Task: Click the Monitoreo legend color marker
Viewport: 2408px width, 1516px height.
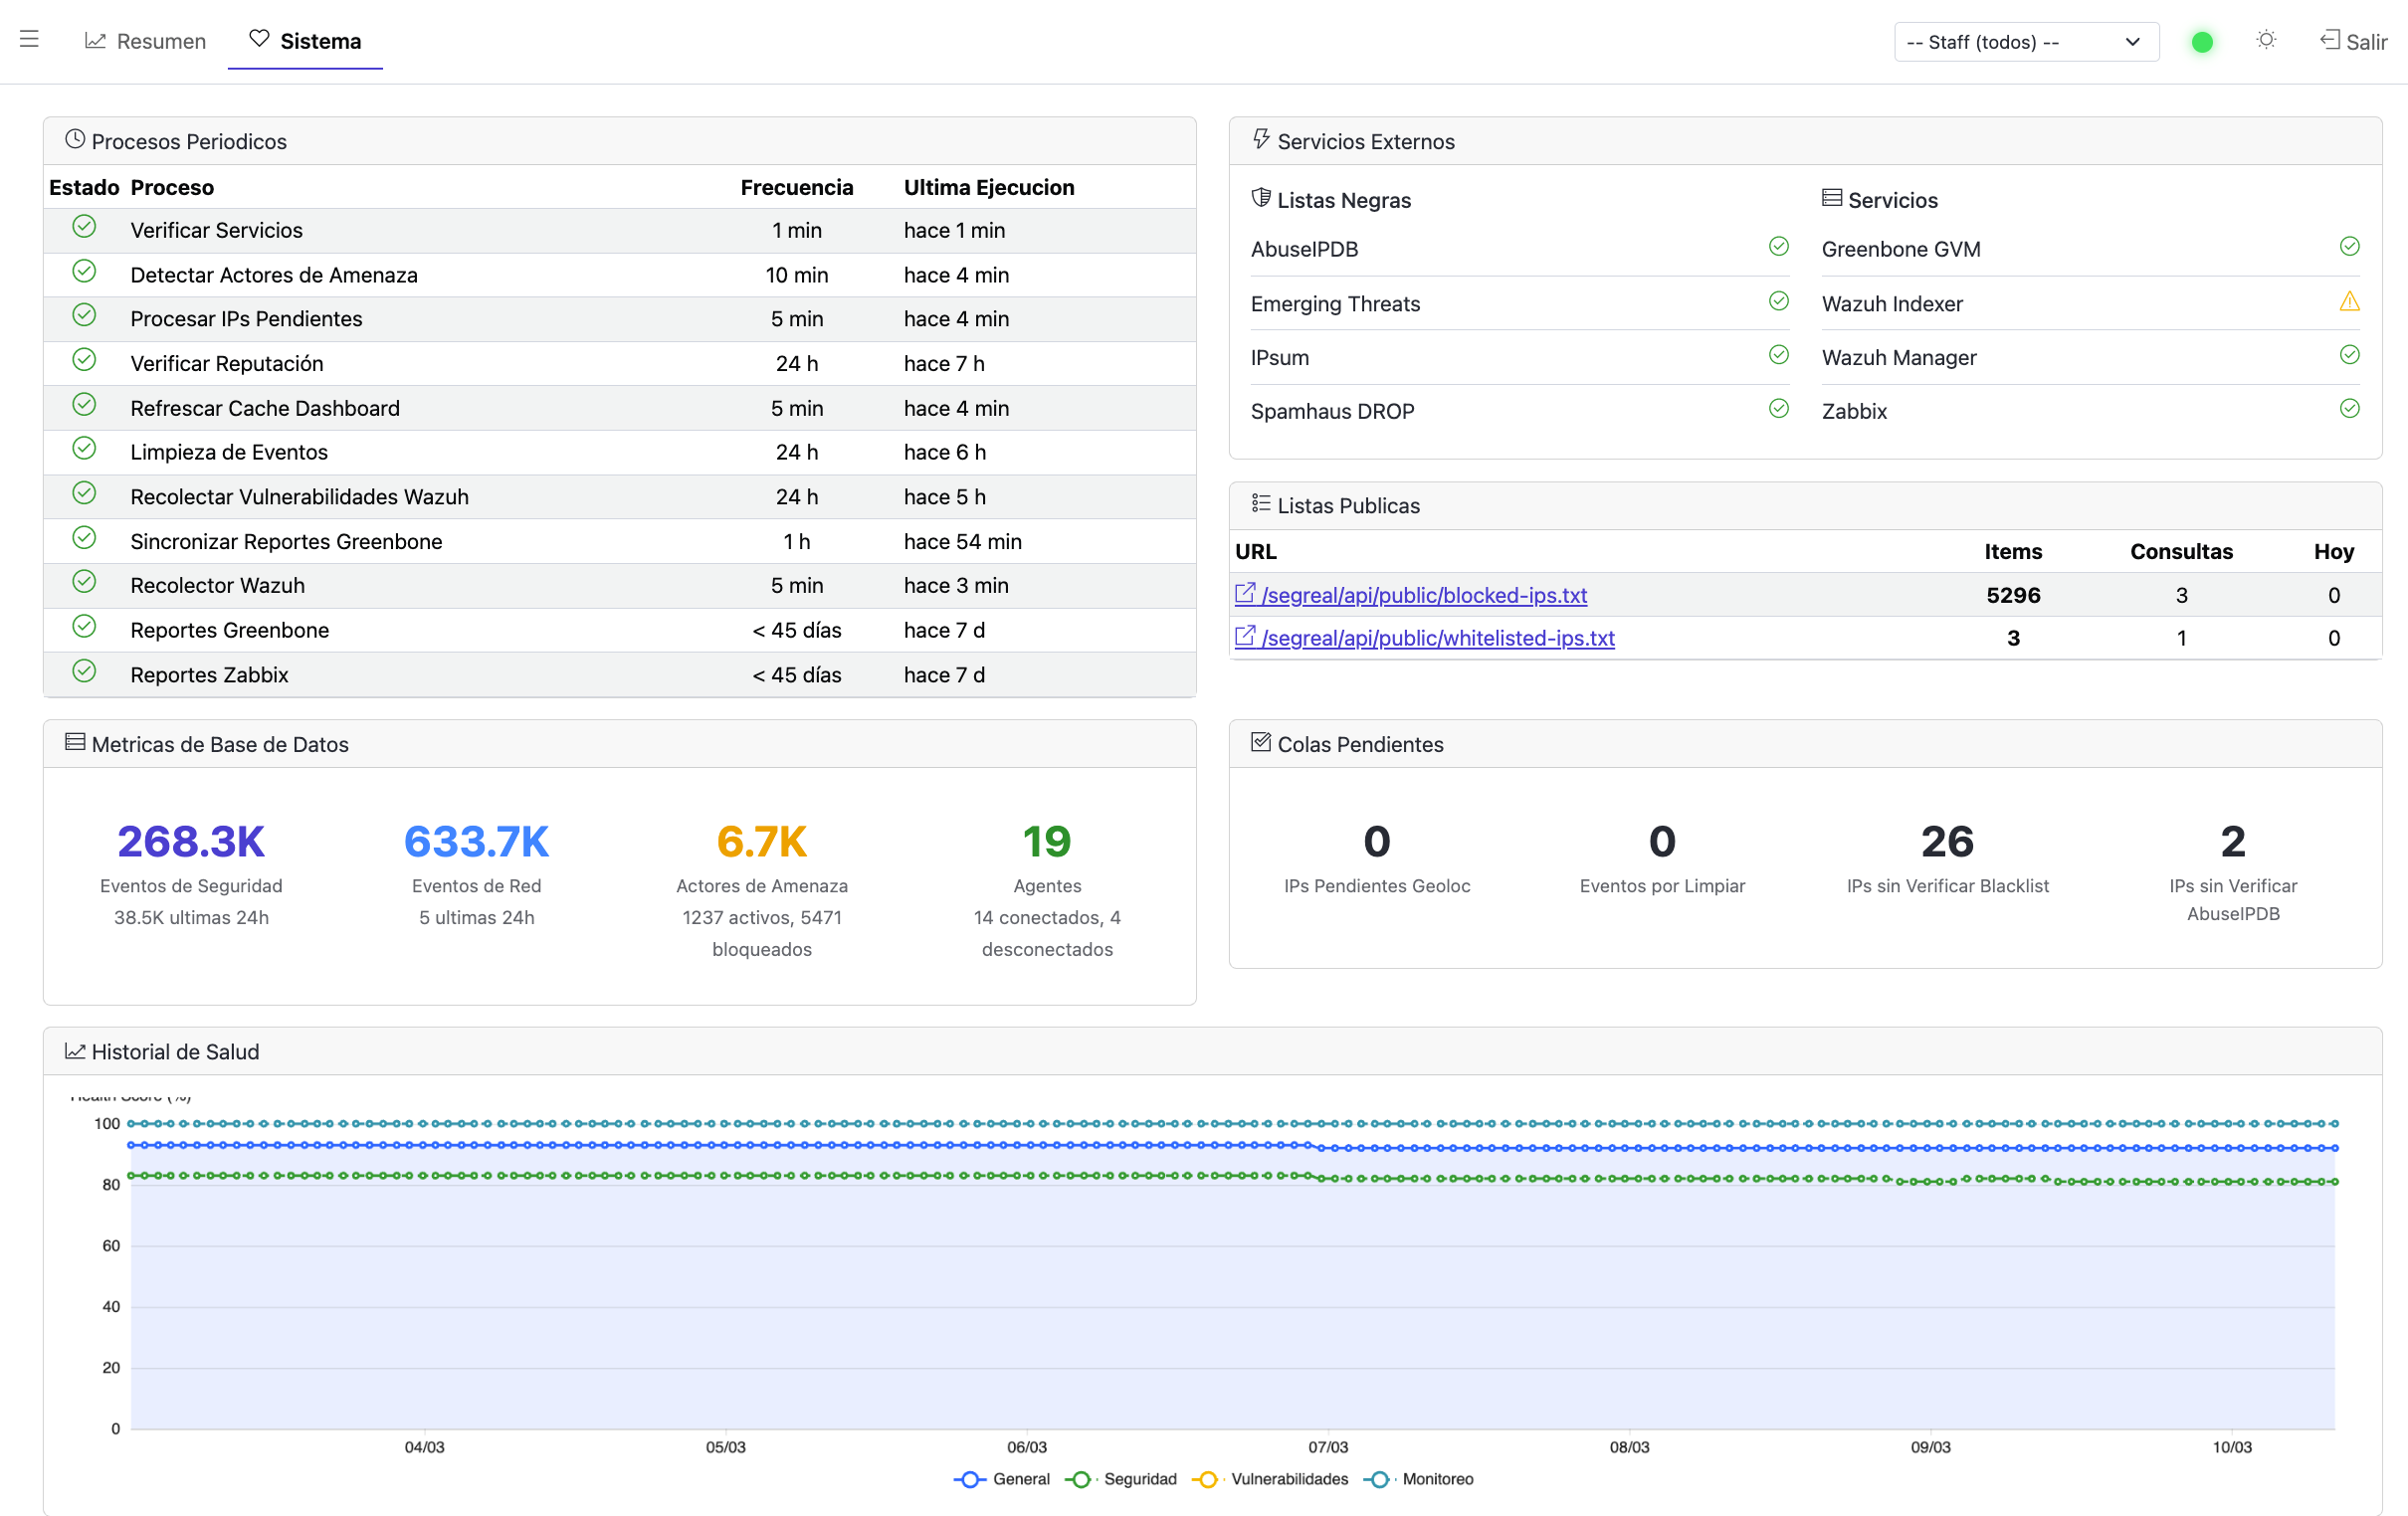Action: tap(1379, 1479)
